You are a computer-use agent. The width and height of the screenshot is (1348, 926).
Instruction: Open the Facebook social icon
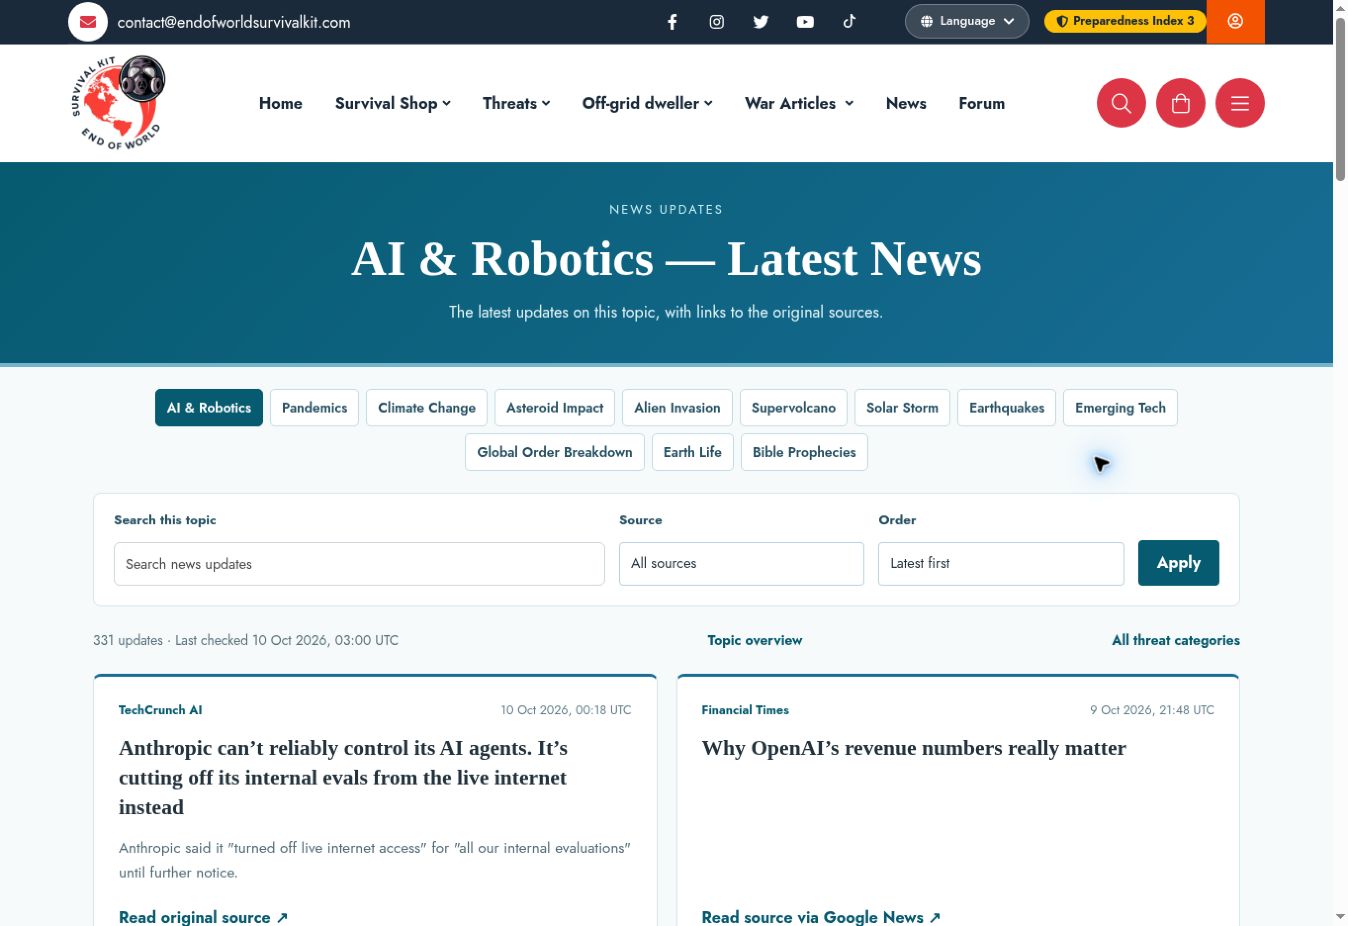click(673, 22)
